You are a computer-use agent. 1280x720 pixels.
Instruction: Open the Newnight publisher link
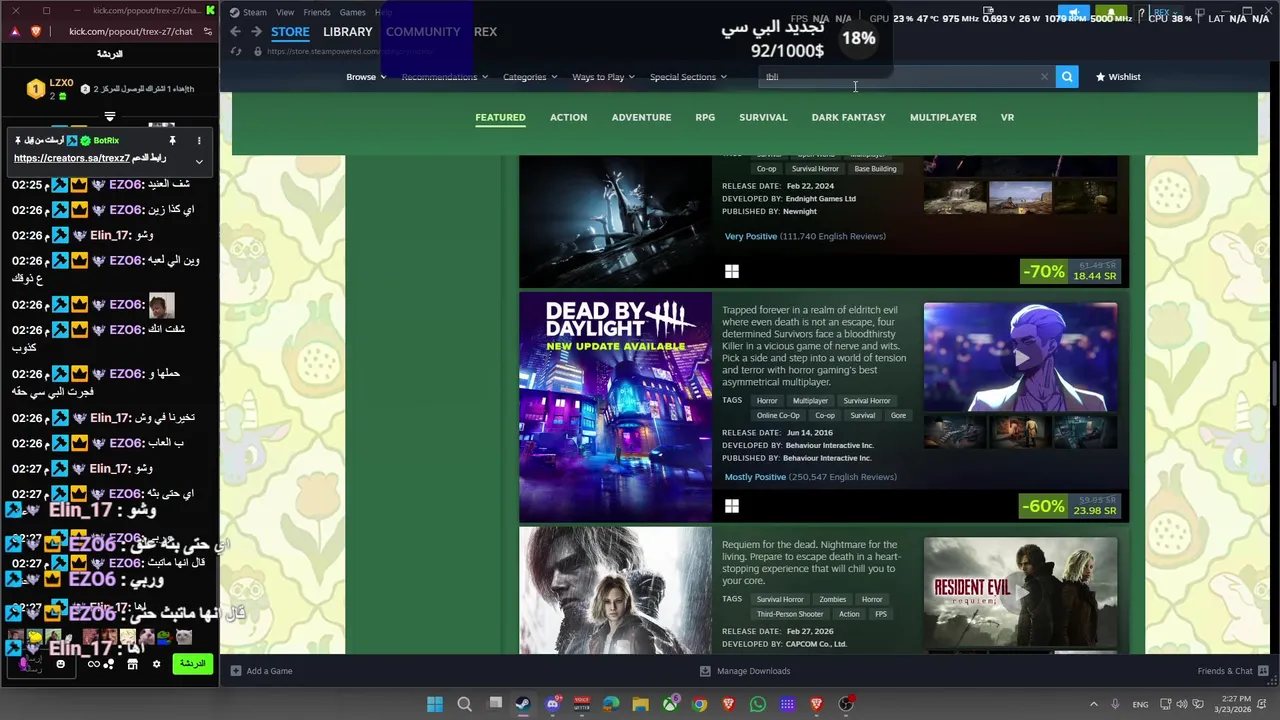(x=800, y=212)
